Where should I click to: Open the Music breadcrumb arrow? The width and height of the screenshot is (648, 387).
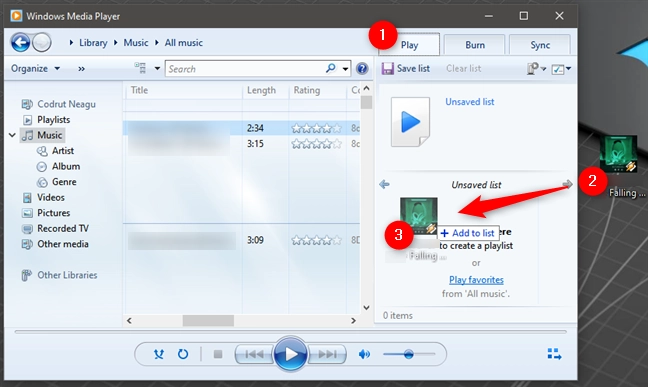(x=115, y=42)
